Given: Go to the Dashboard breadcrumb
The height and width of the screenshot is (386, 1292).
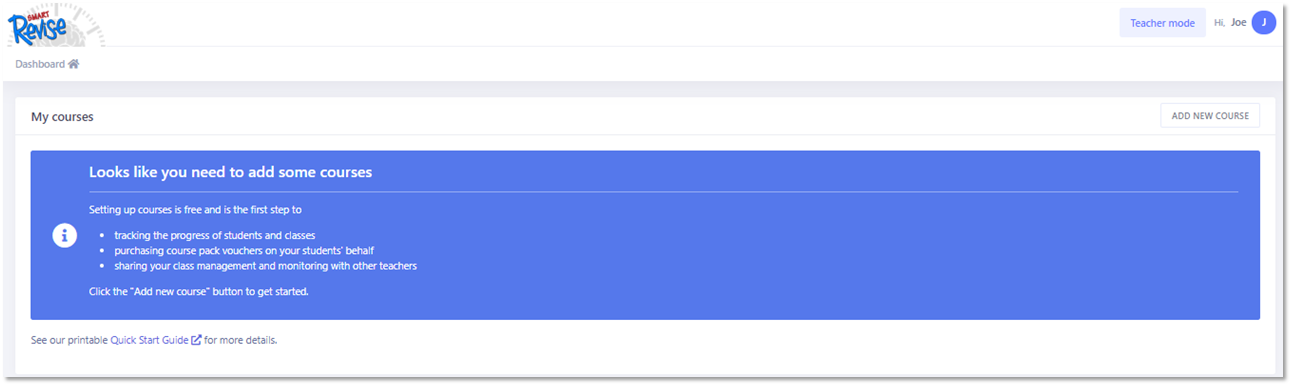Looking at the screenshot, I should tap(40, 64).
